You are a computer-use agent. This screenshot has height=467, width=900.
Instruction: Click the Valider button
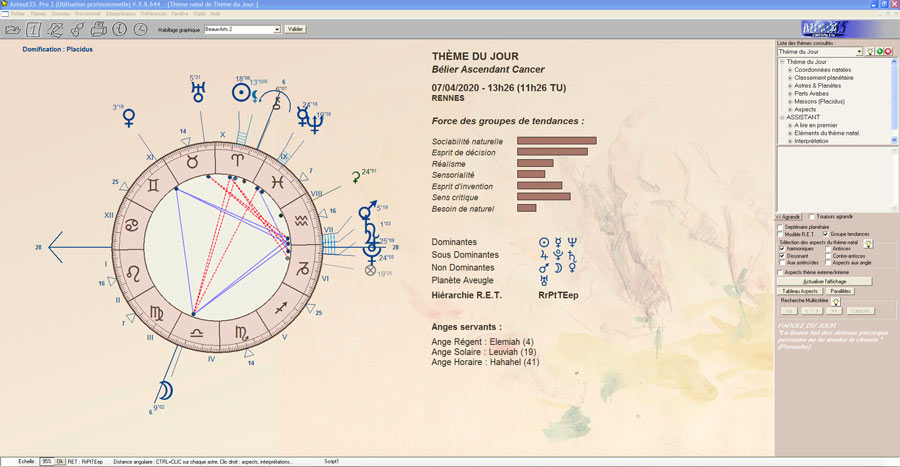(x=295, y=29)
